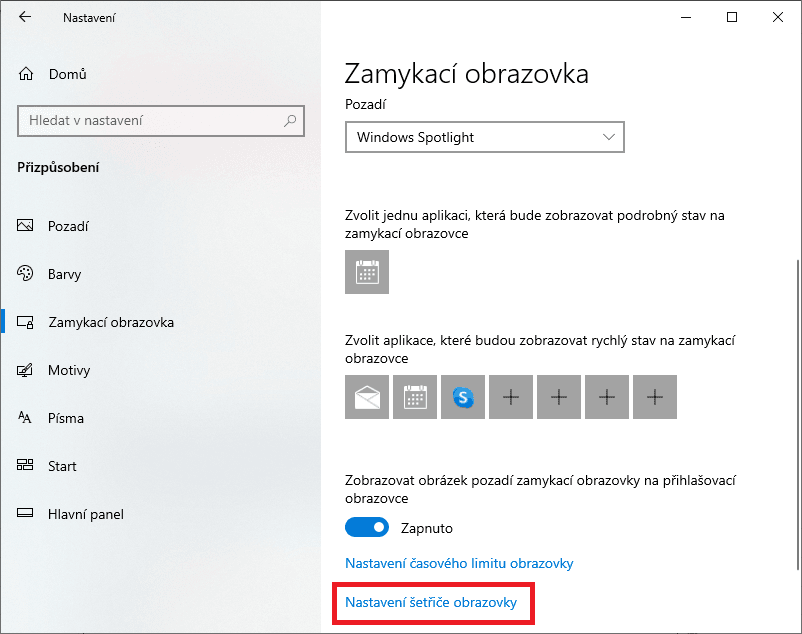The width and height of the screenshot is (802, 634).
Task: Open the Pozadí settings section
Action: [68, 226]
